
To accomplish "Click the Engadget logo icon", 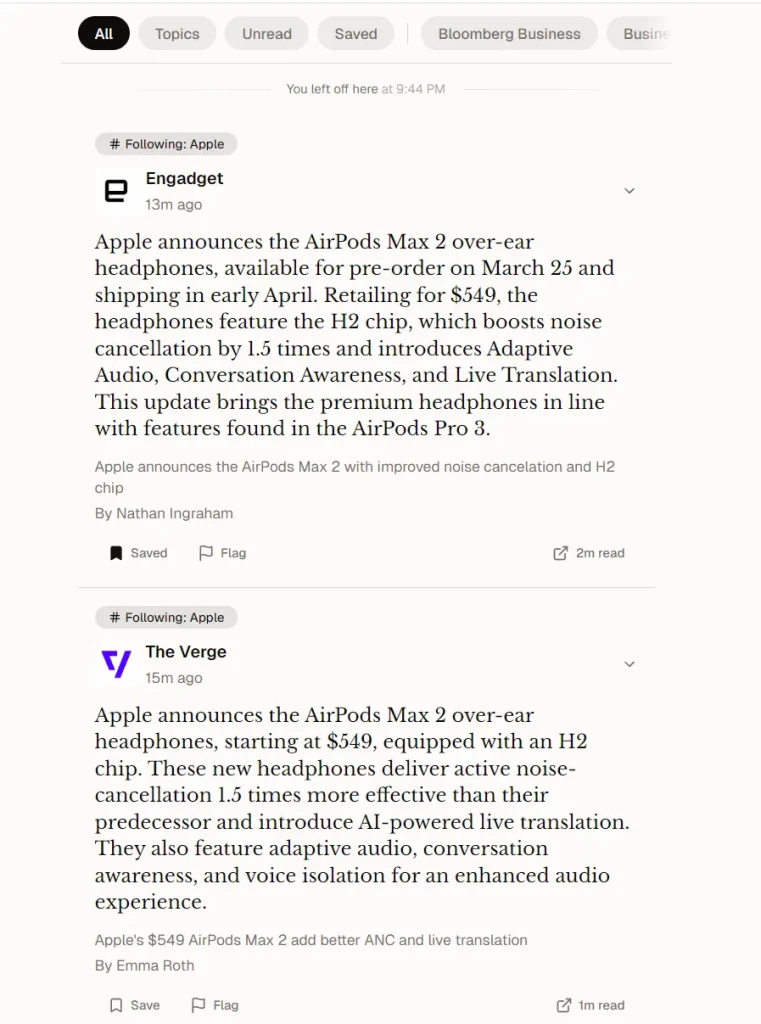I will click(x=117, y=190).
